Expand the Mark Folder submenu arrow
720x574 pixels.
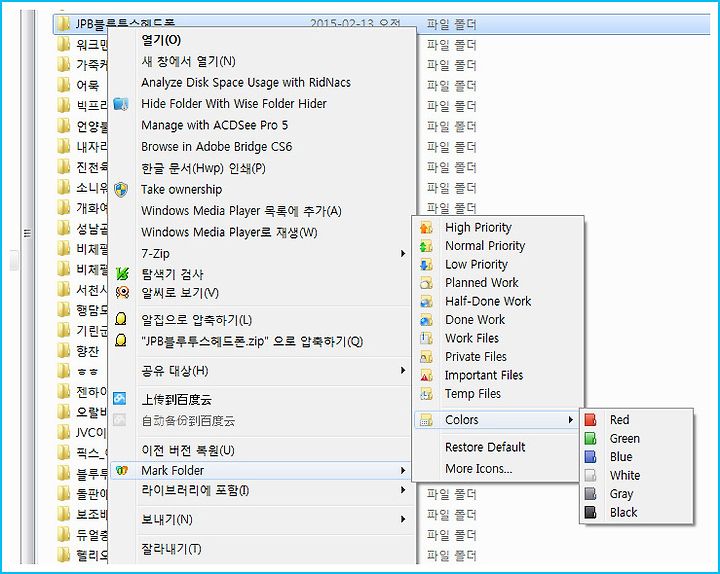[x=403, y=470]
